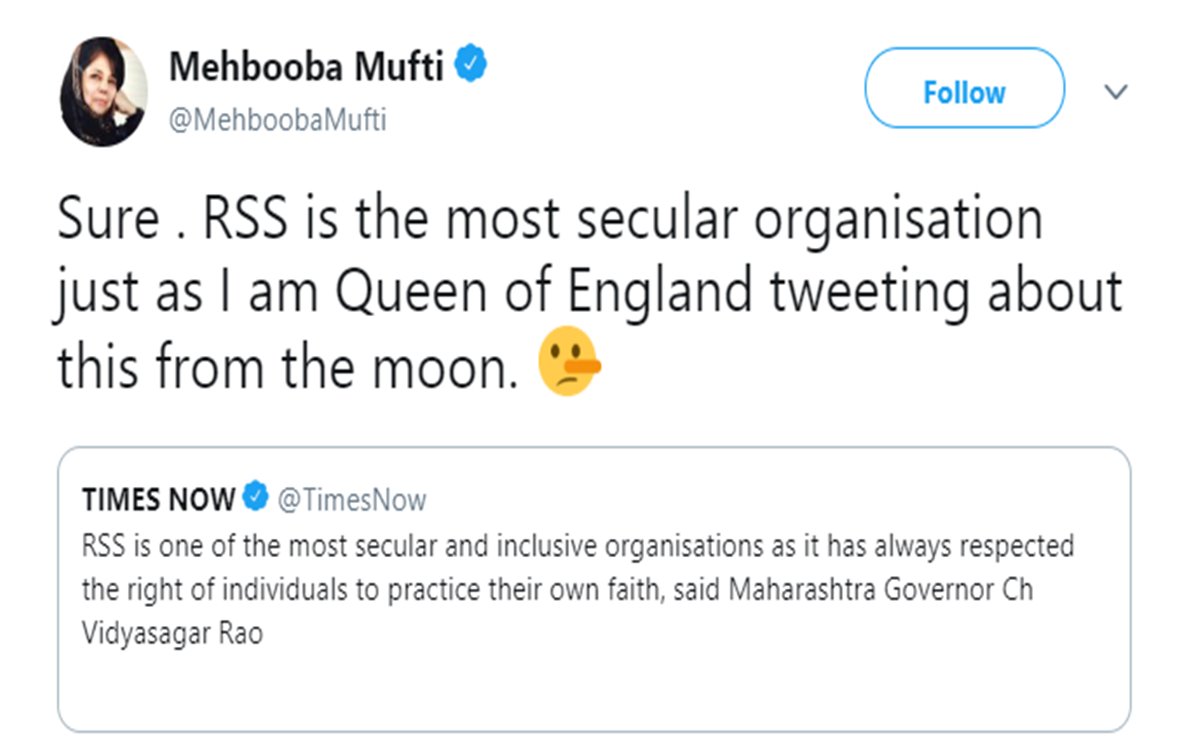Open the TIMES NOW account name
The image size is (1200, 750).
pyautogui.click(x=159, y=498)
